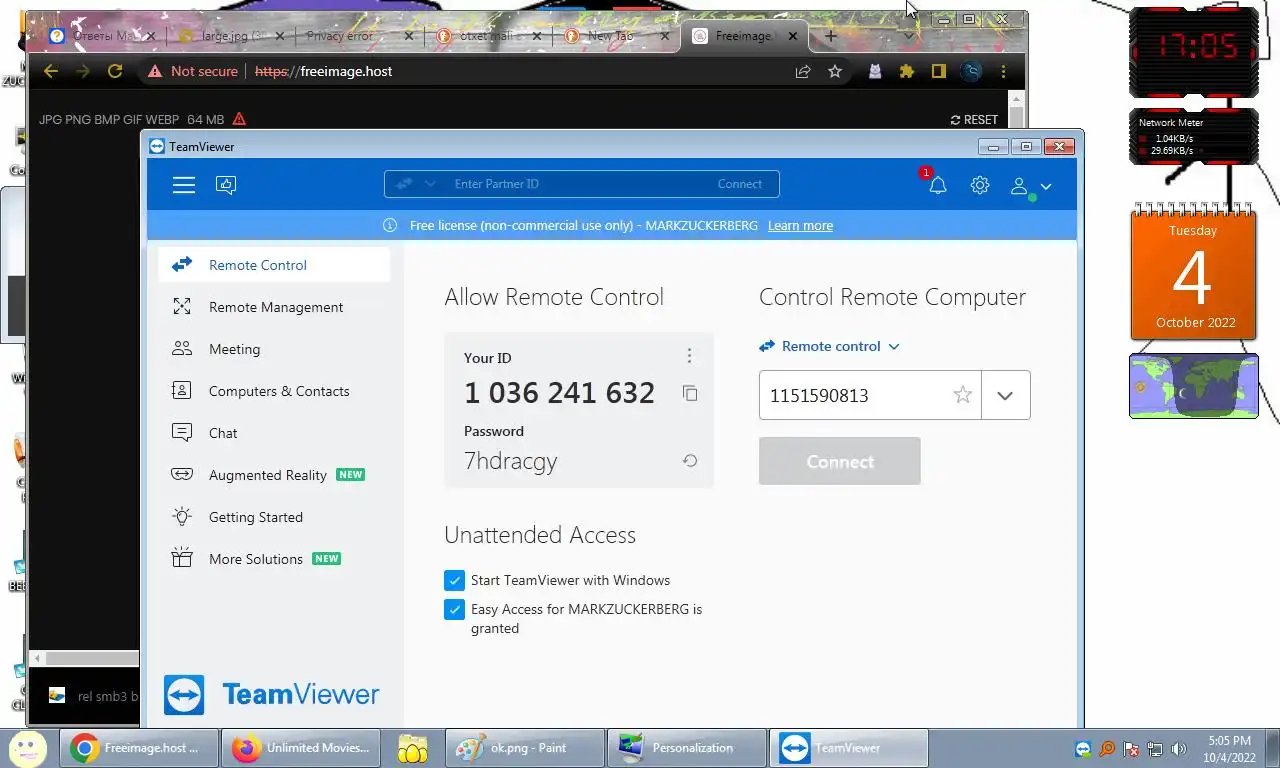This screenshot has height=768, width=1280.
Task: Click Connect in the top partner bar
Action: (740, 184)
